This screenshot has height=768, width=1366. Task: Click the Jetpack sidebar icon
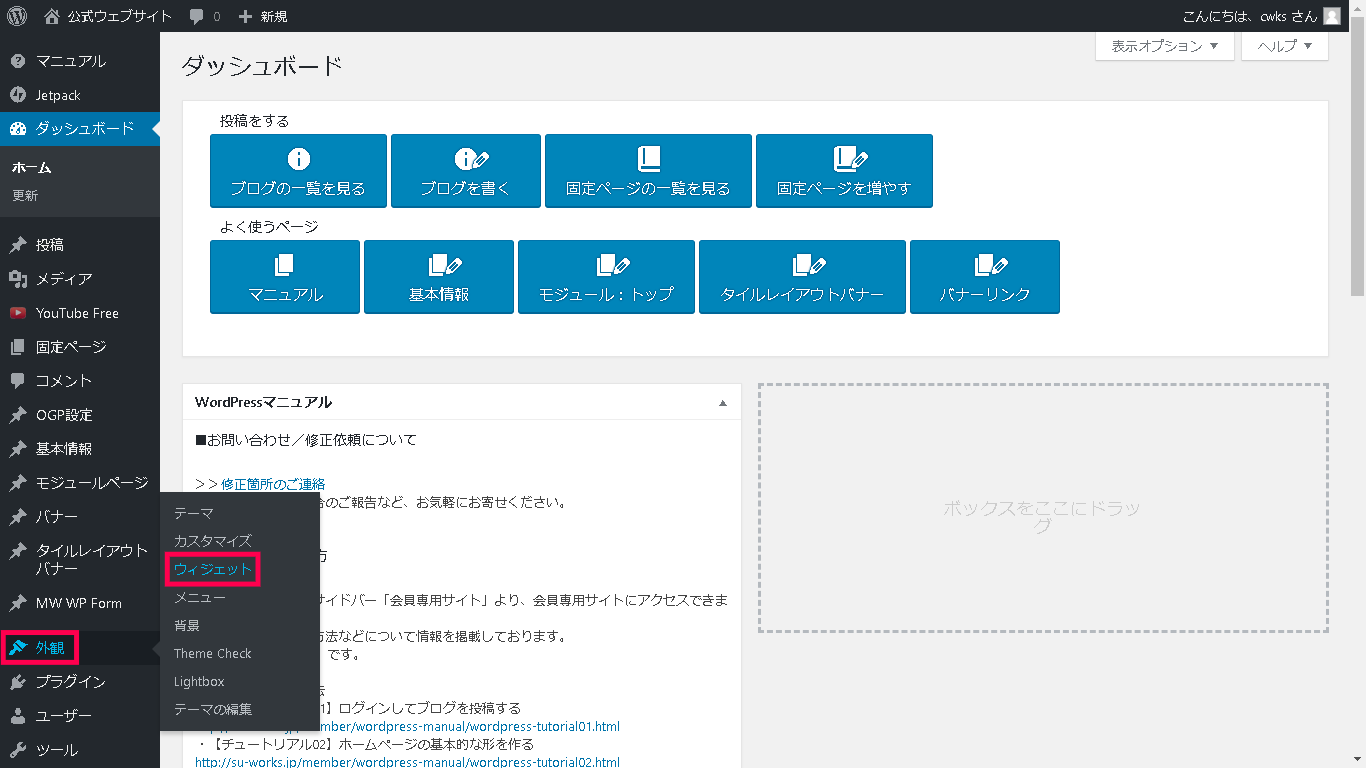click(x=17, y=95)
